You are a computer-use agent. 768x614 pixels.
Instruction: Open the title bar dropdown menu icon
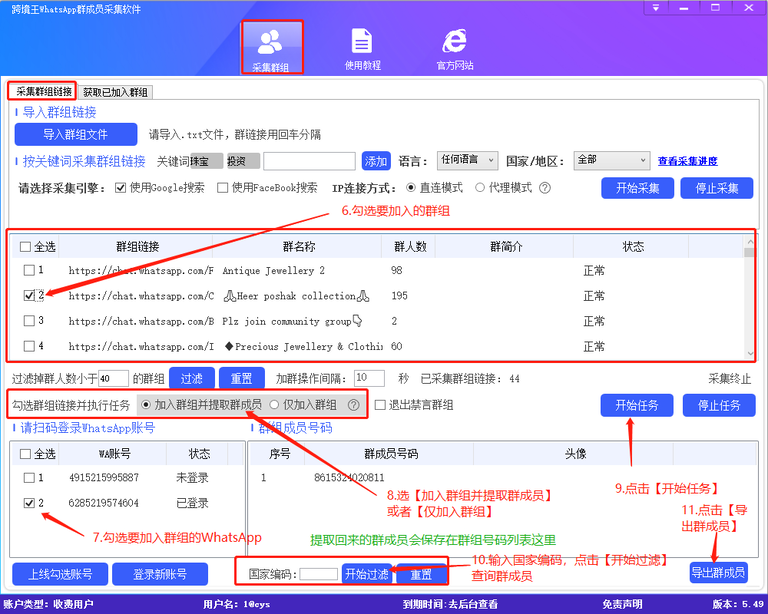pyautogui.click(x=656, y=8)
